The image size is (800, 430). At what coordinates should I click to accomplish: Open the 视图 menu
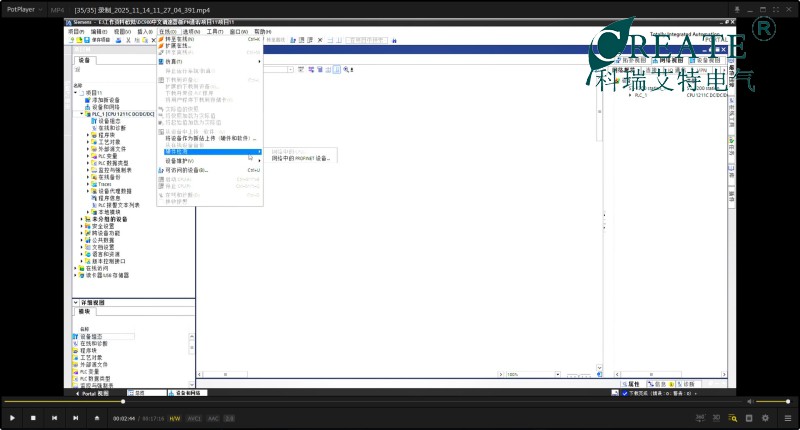tap(122, 32)
